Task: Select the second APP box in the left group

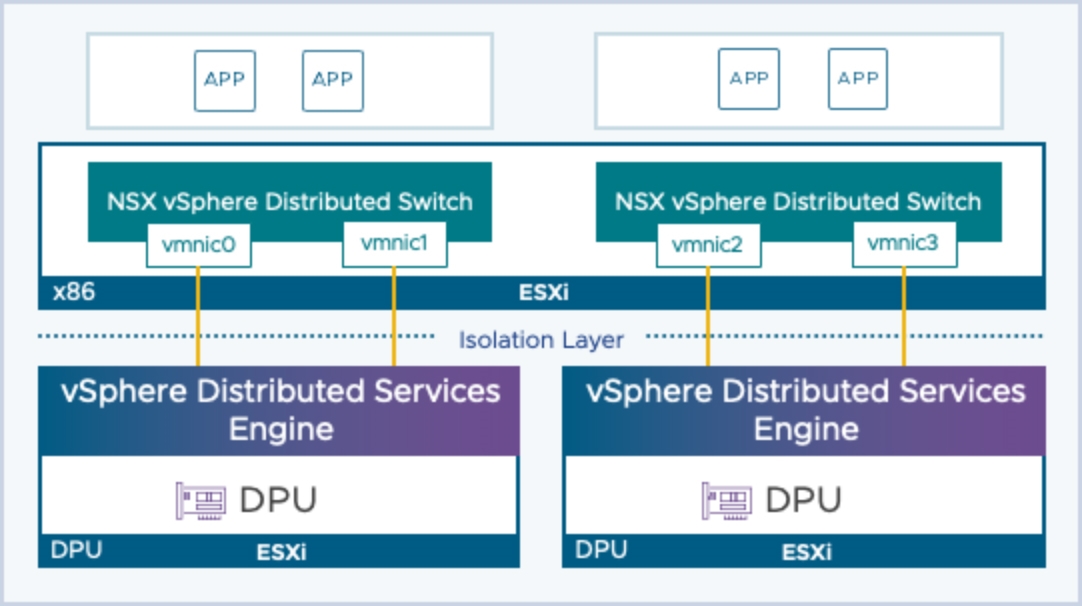Action: [x=333, y=81]
